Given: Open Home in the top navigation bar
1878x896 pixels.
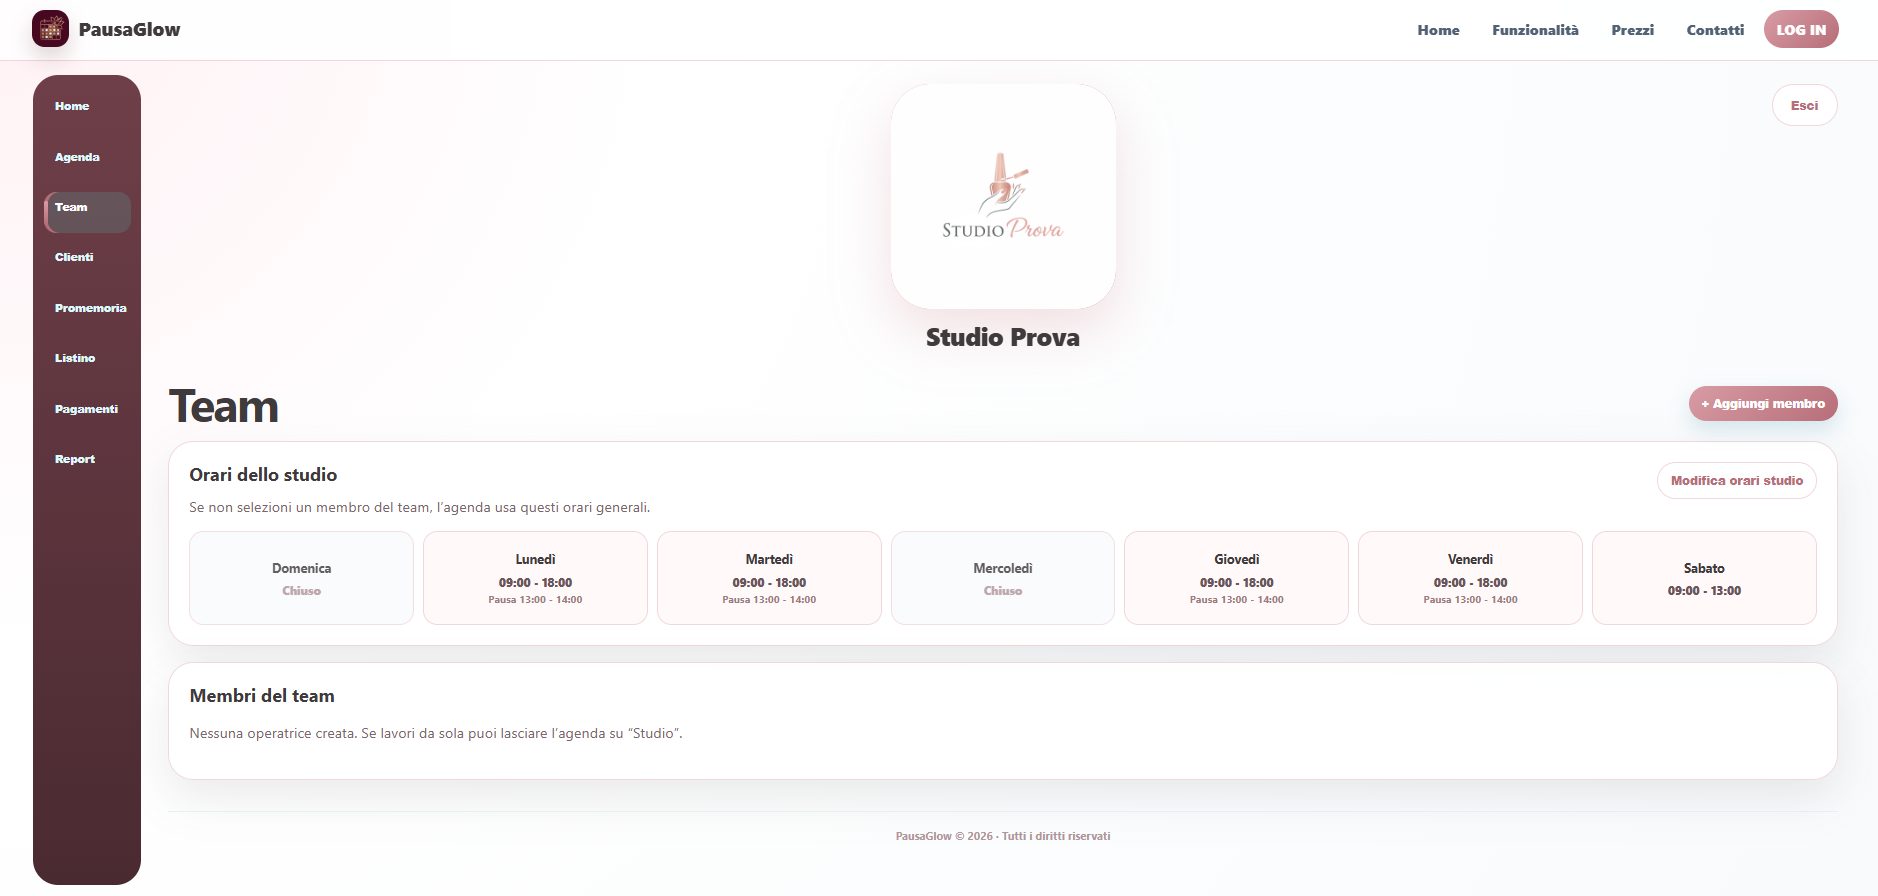Looking at the screenshot, I should pyautogui.click(x=1438, y=30).
